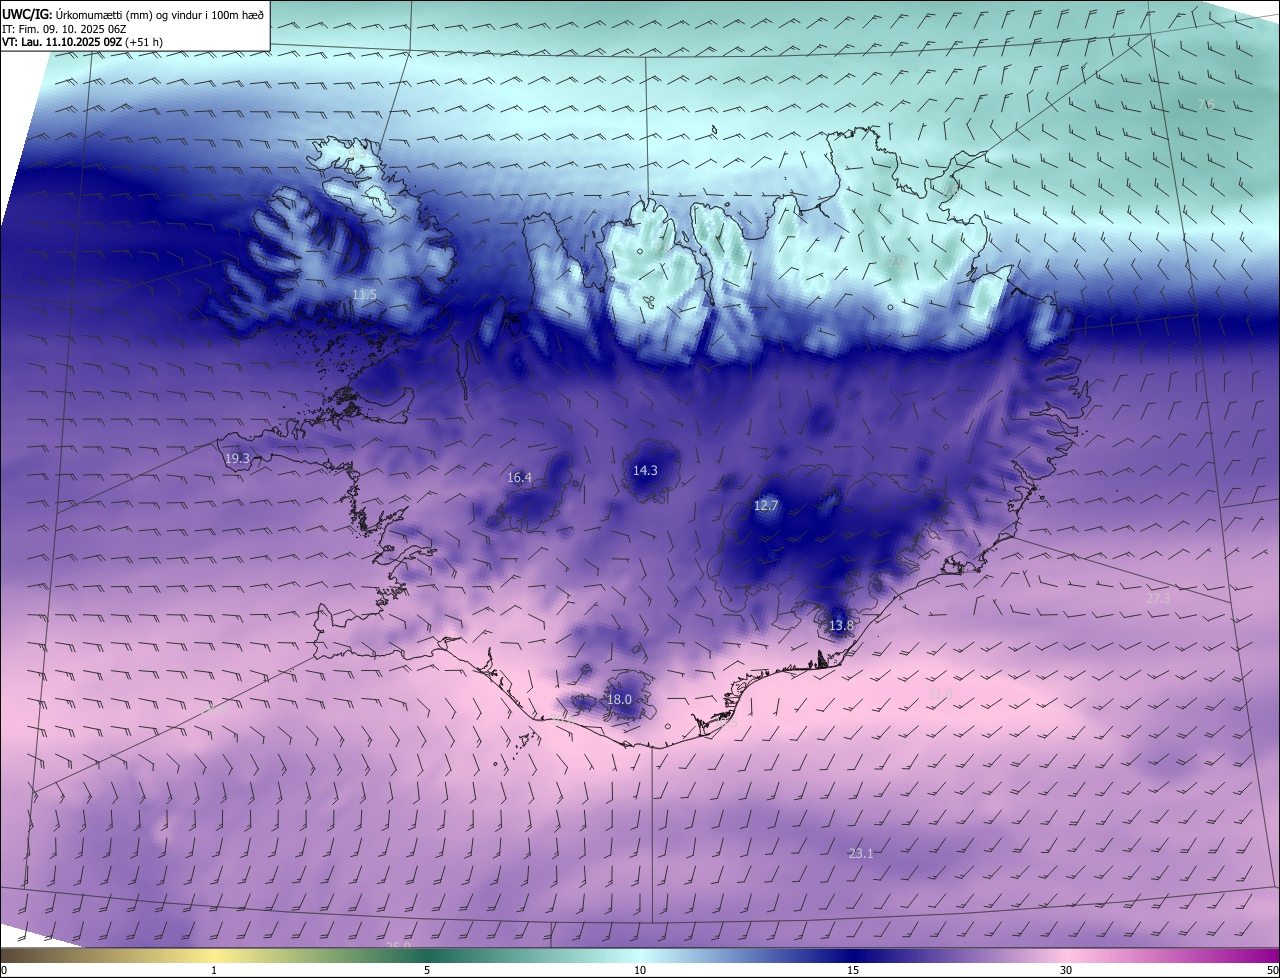Pick the 16.4 precipitable water value
This screenshot has height=978, width=1280.
click(519, 478)
